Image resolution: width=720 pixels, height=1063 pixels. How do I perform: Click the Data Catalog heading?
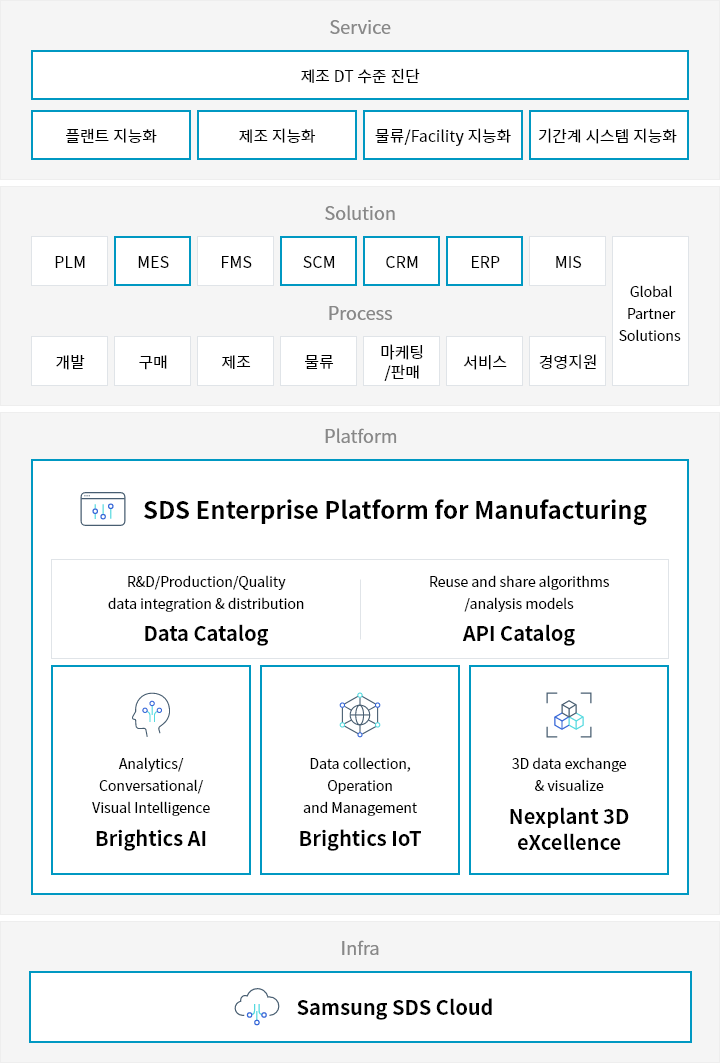[206, 633]
